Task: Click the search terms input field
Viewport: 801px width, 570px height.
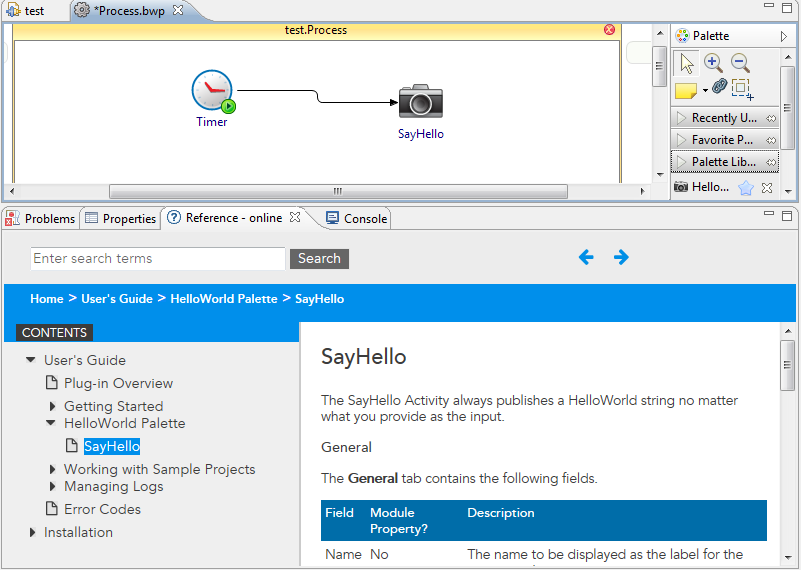Action: pyautogui.click(x=158, y=258)
